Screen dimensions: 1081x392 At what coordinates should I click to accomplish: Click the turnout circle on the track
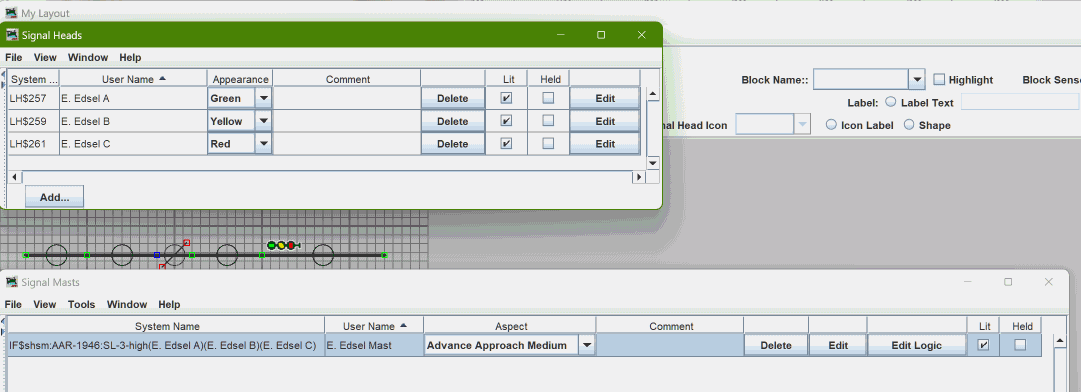(x=174, y=255)
